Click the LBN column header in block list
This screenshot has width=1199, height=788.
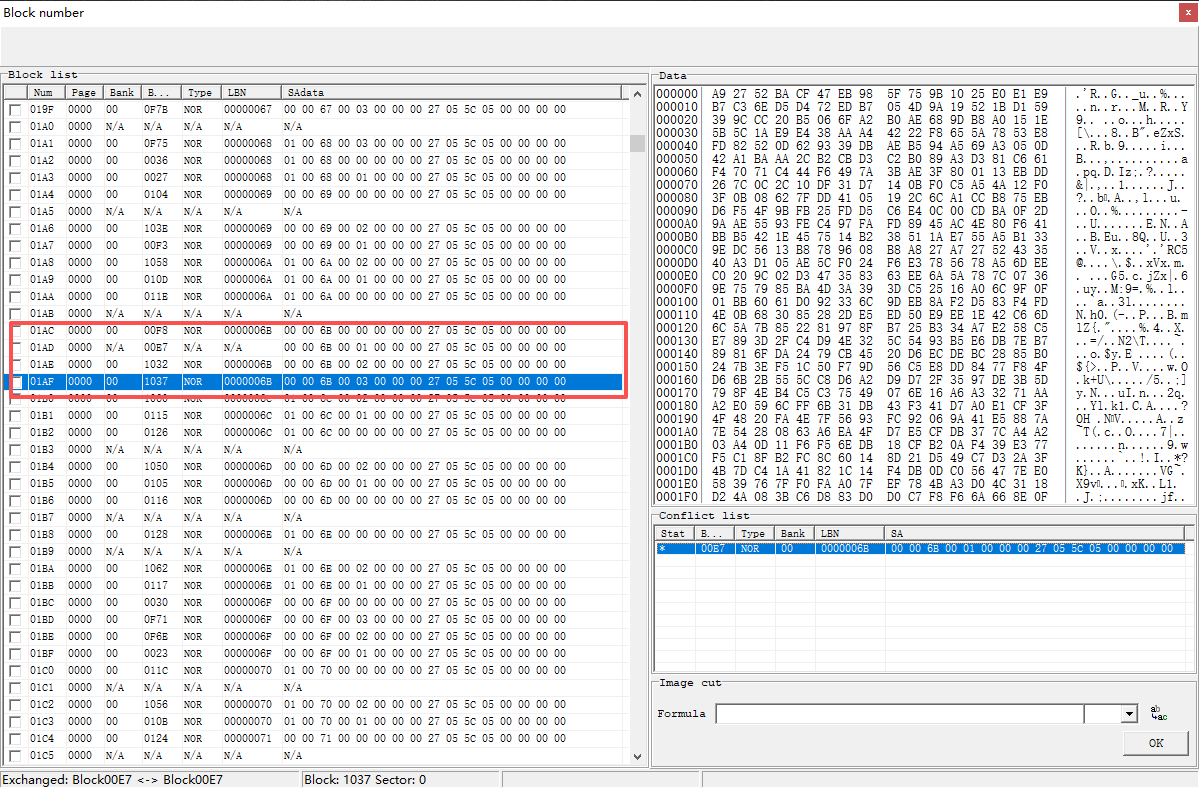pos(251,92)
